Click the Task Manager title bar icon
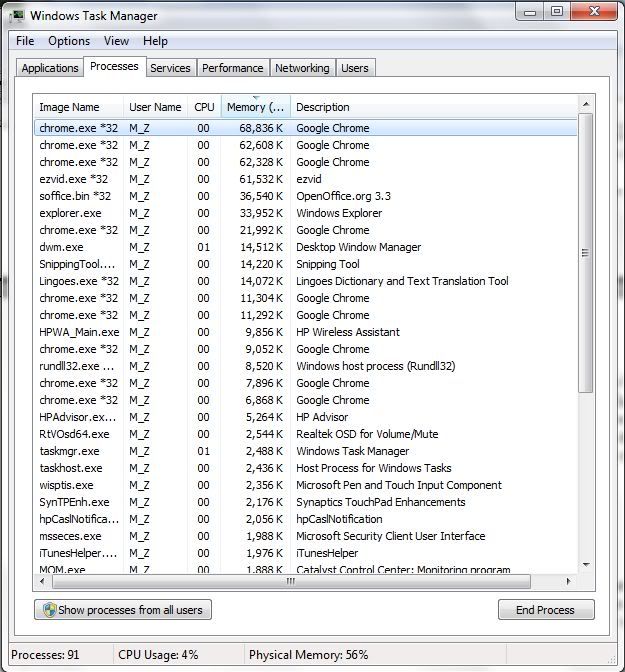 pos(17,16)
